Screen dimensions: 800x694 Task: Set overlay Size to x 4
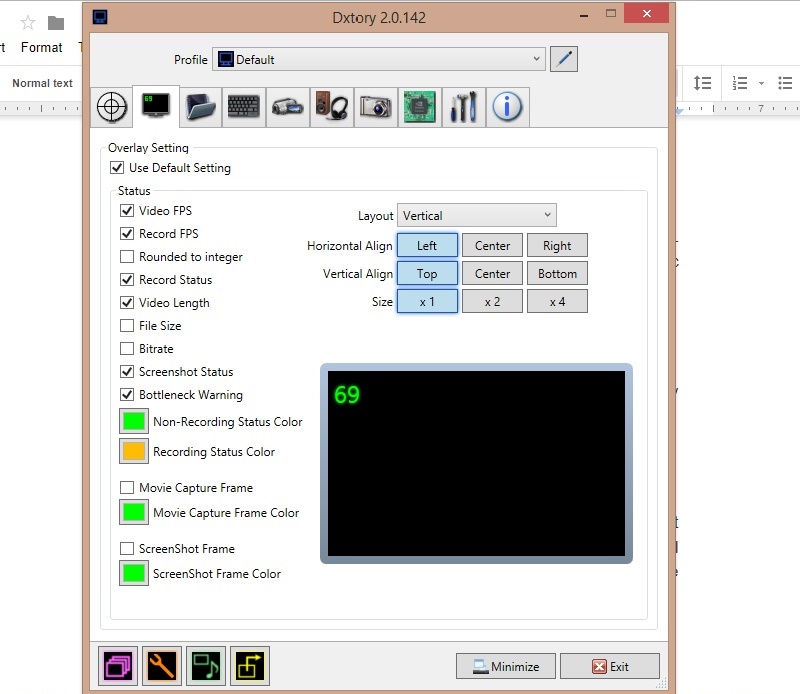click(x=557, y=302)
